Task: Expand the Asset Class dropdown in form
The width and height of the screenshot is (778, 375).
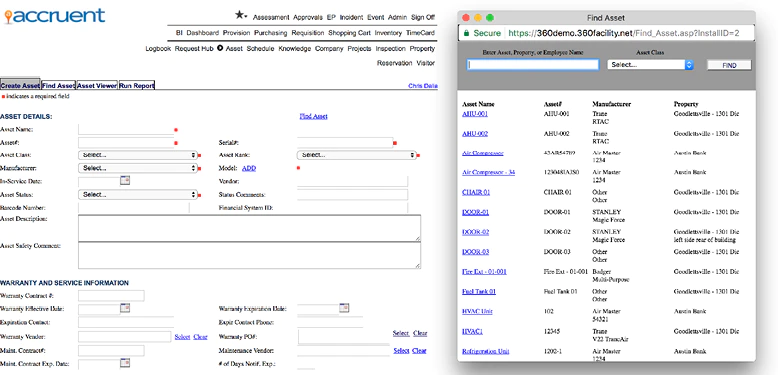Action: [138, 155]
